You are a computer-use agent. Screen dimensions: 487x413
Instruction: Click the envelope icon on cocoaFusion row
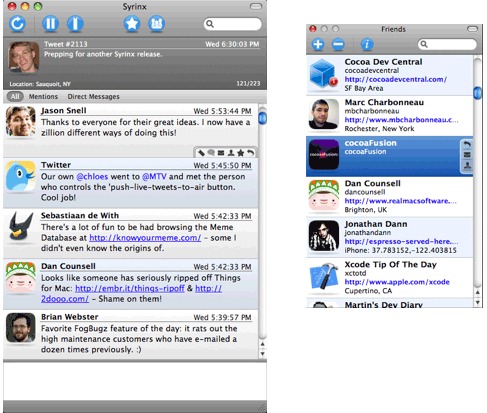pyautogui.click(x=467, y=155)
